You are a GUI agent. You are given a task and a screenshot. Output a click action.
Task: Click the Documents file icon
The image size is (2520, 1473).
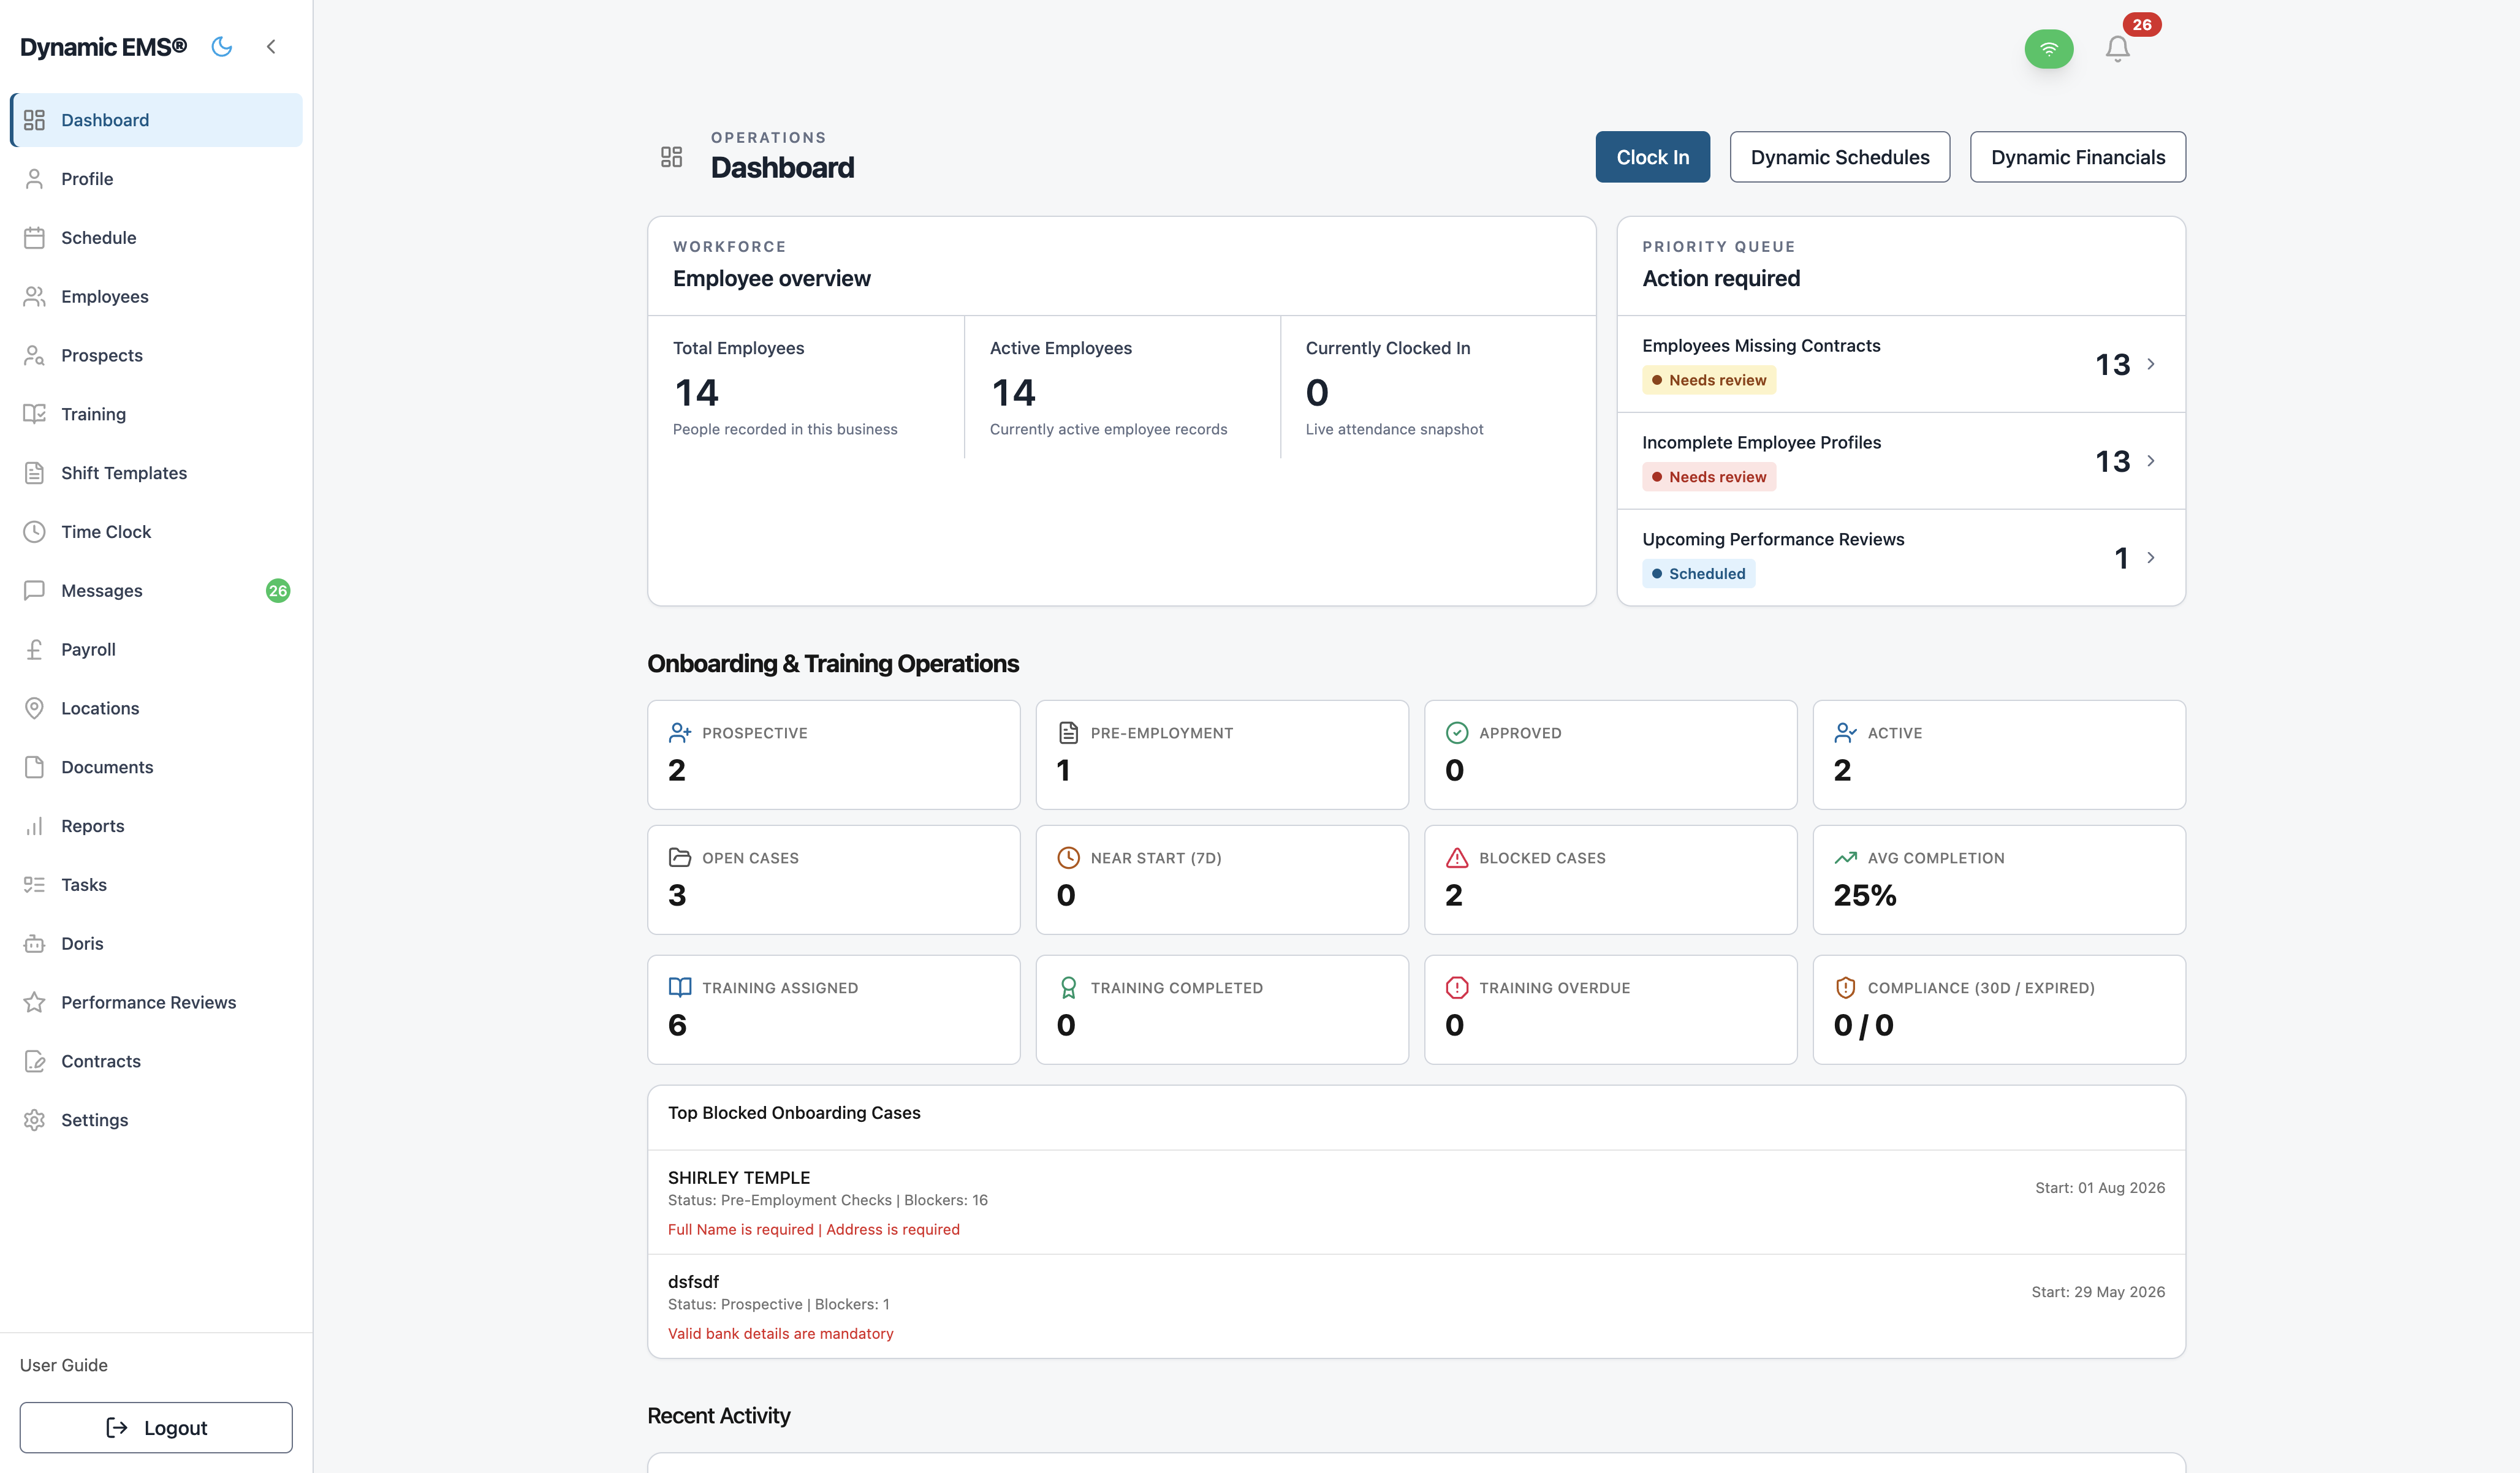35,767
